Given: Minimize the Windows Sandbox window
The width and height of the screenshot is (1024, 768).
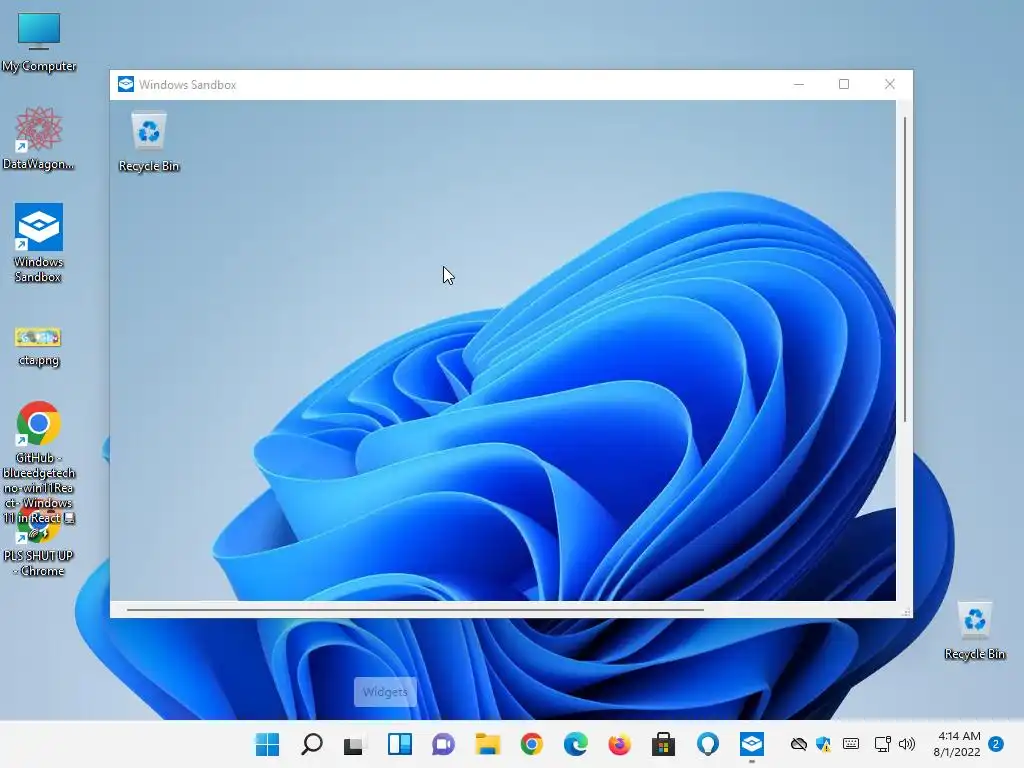Looking at the screenshot, I should 799,84.
